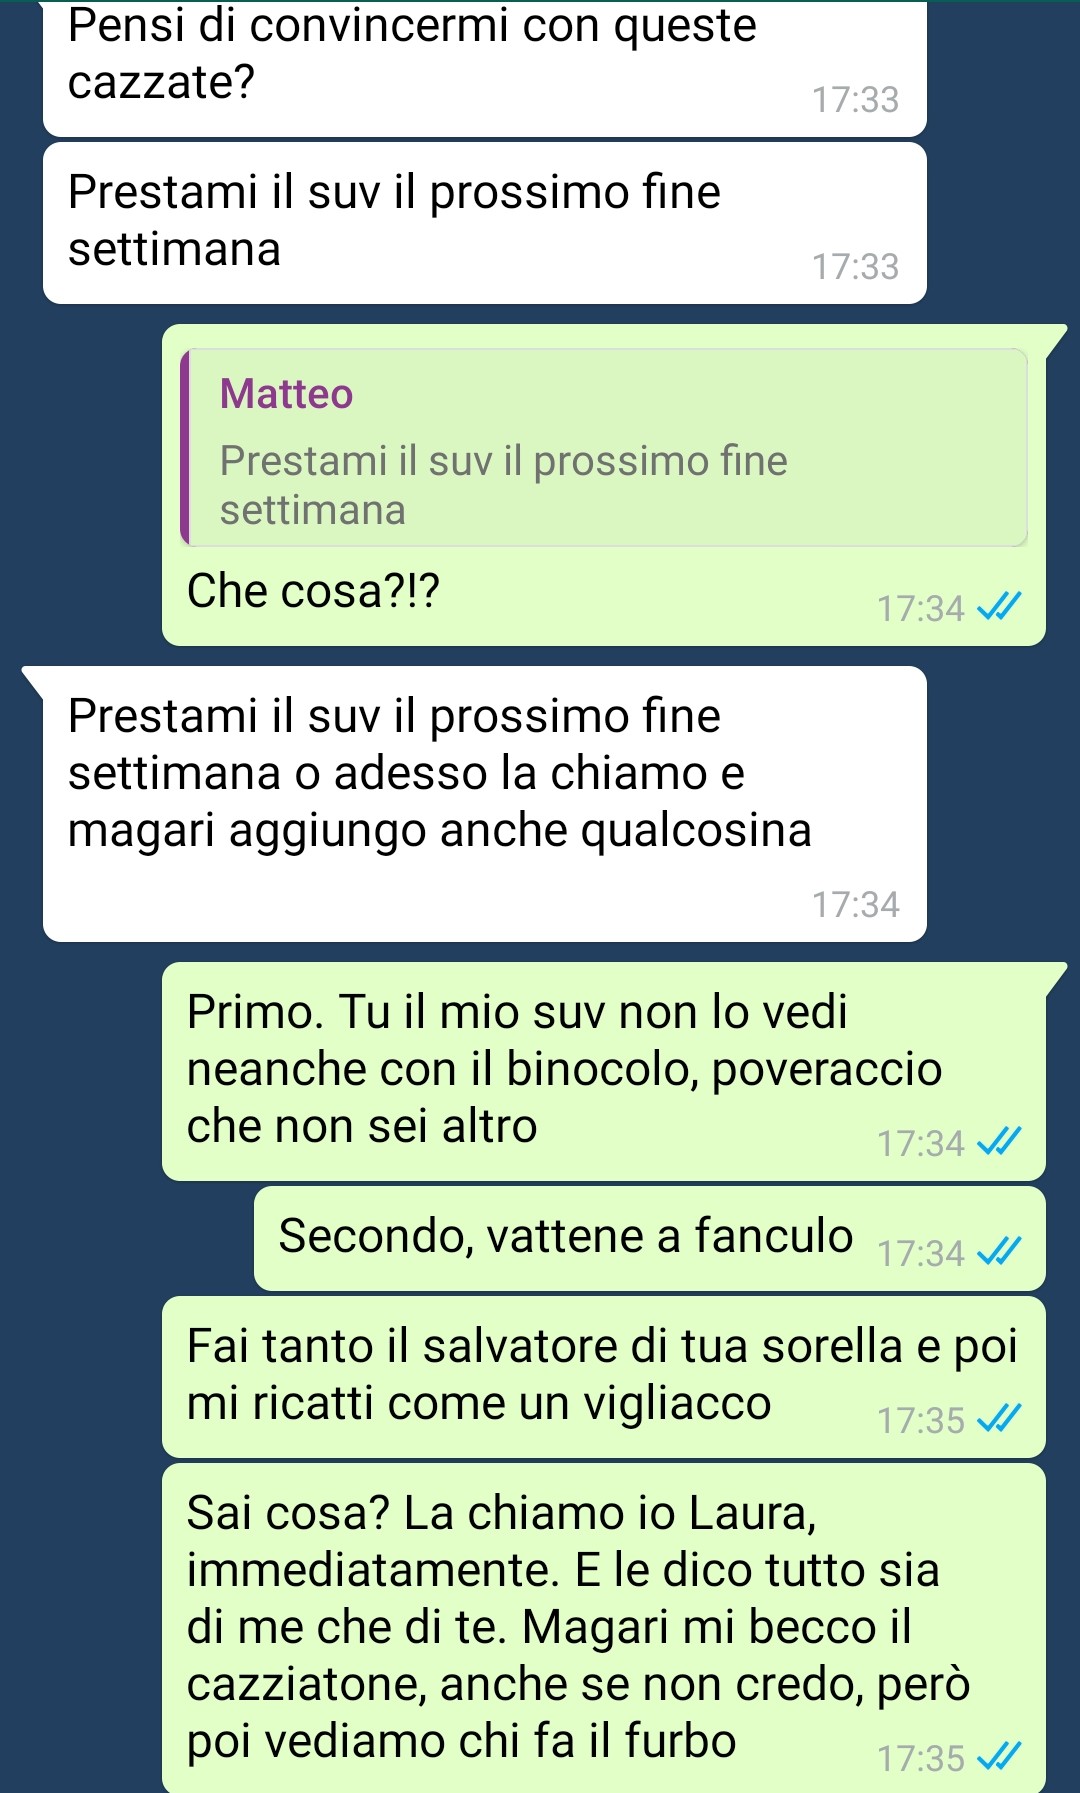Tap the quoted text 'Prestami il suv il prossimo fine settimana'
This screenshot has height=1793, width=1080.
click(504, 485)
